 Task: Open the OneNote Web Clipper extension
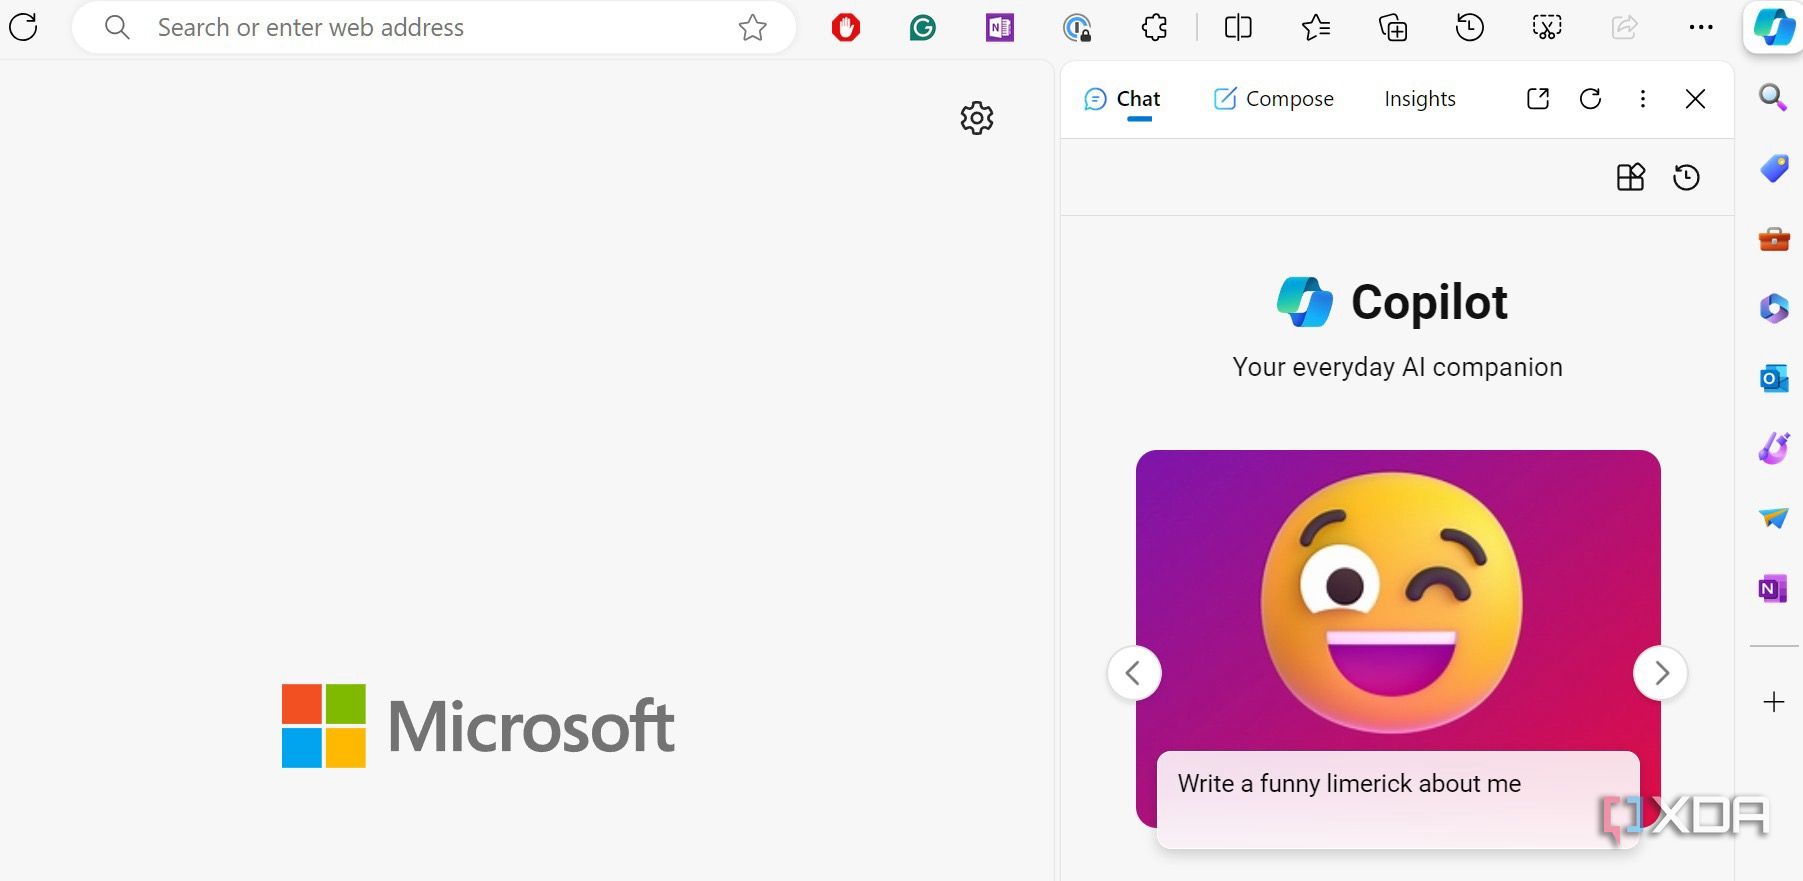point(1000,28)
